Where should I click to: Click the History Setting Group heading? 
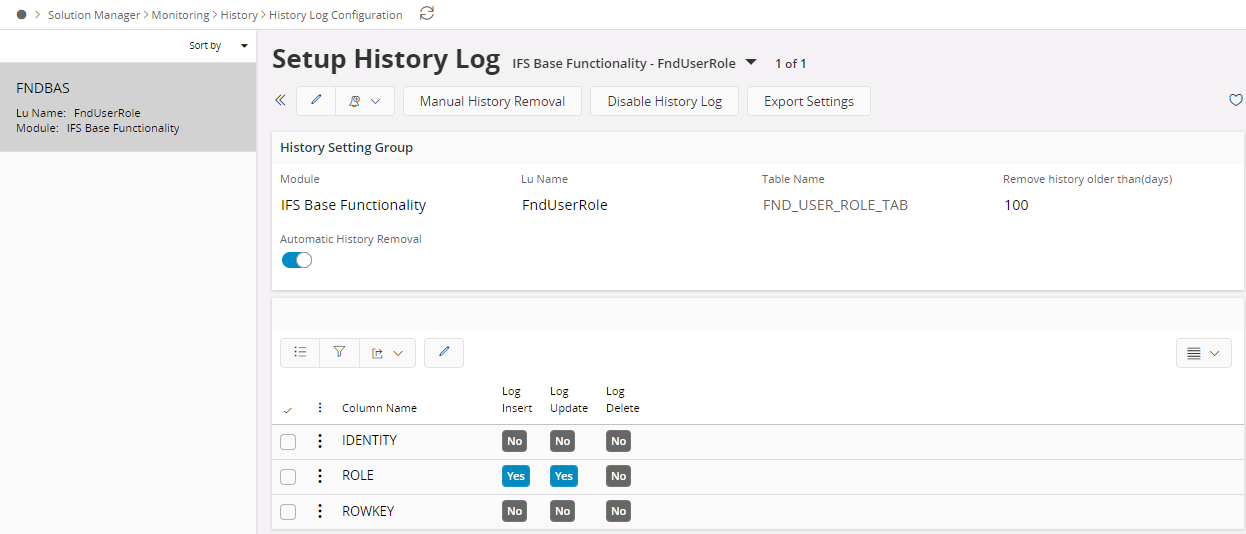[346, 147]
